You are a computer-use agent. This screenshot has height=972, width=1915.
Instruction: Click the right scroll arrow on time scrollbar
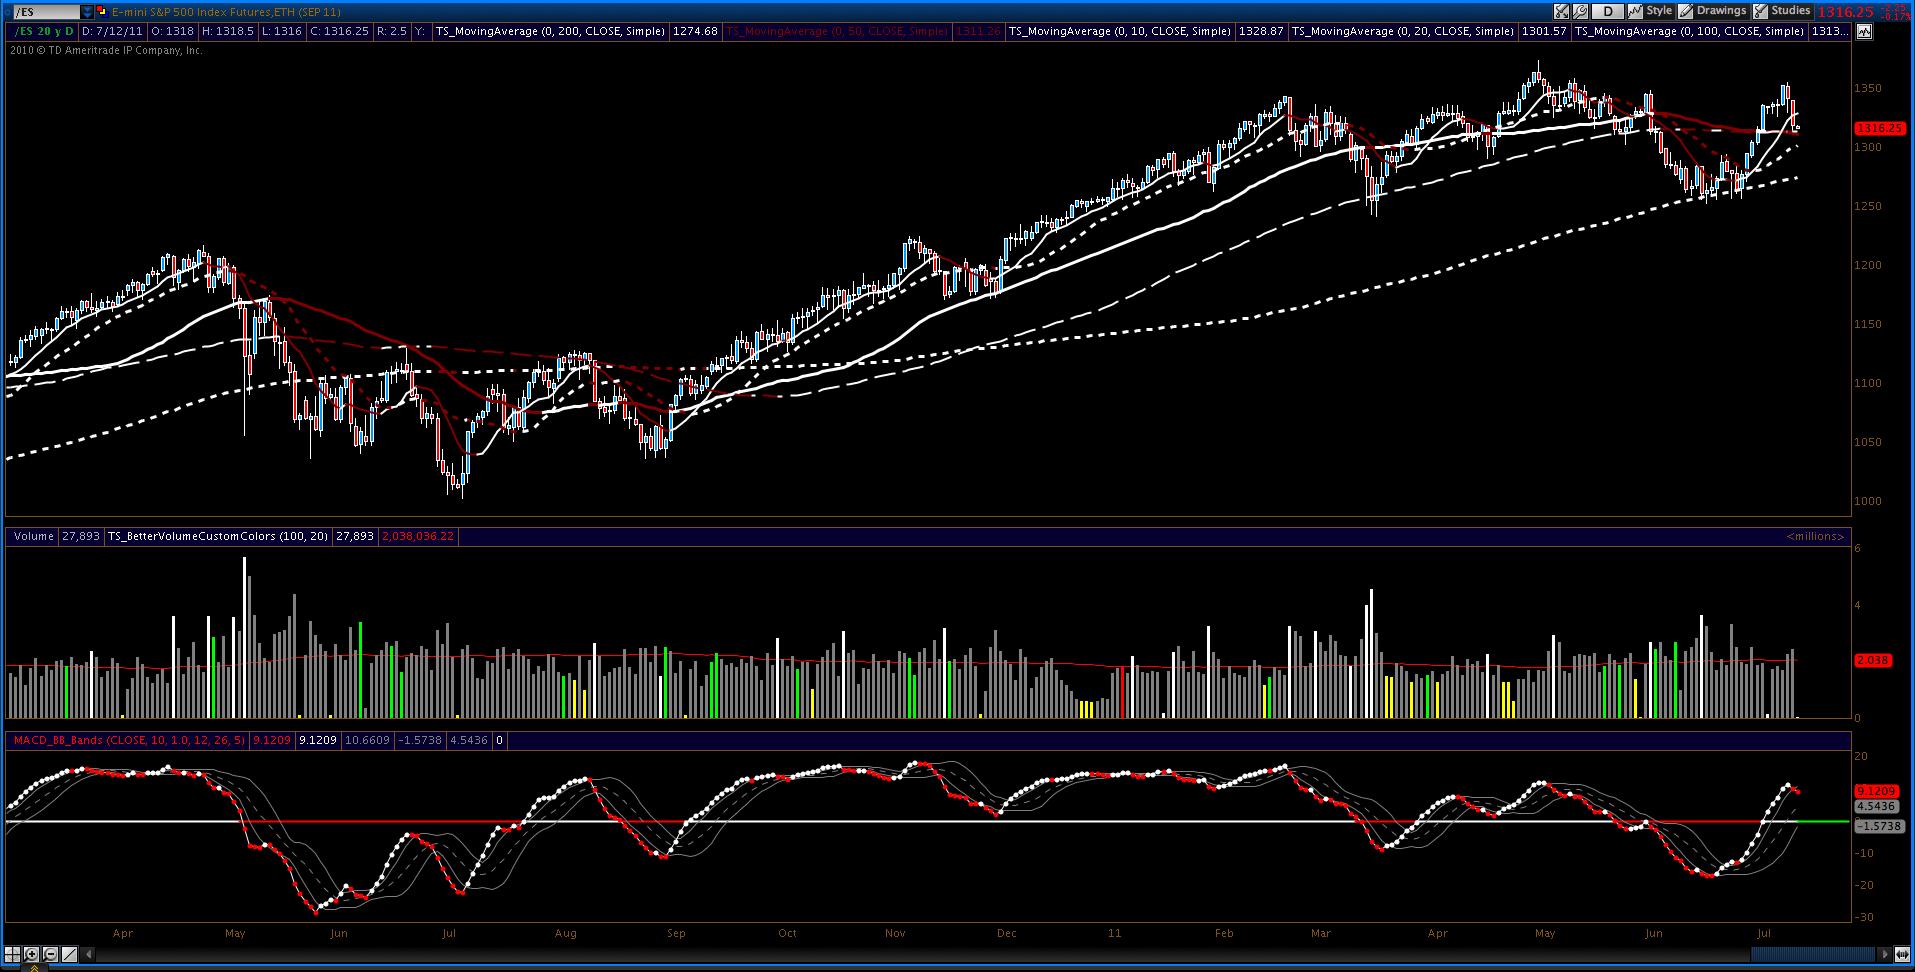[x=1886, y=954]
